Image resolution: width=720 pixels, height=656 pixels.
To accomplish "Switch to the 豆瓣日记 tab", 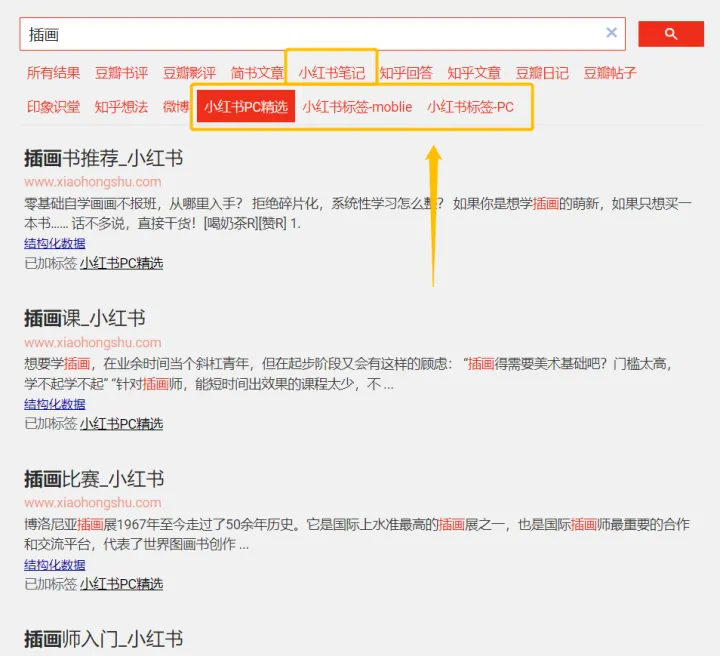I will tap(542, 73).
